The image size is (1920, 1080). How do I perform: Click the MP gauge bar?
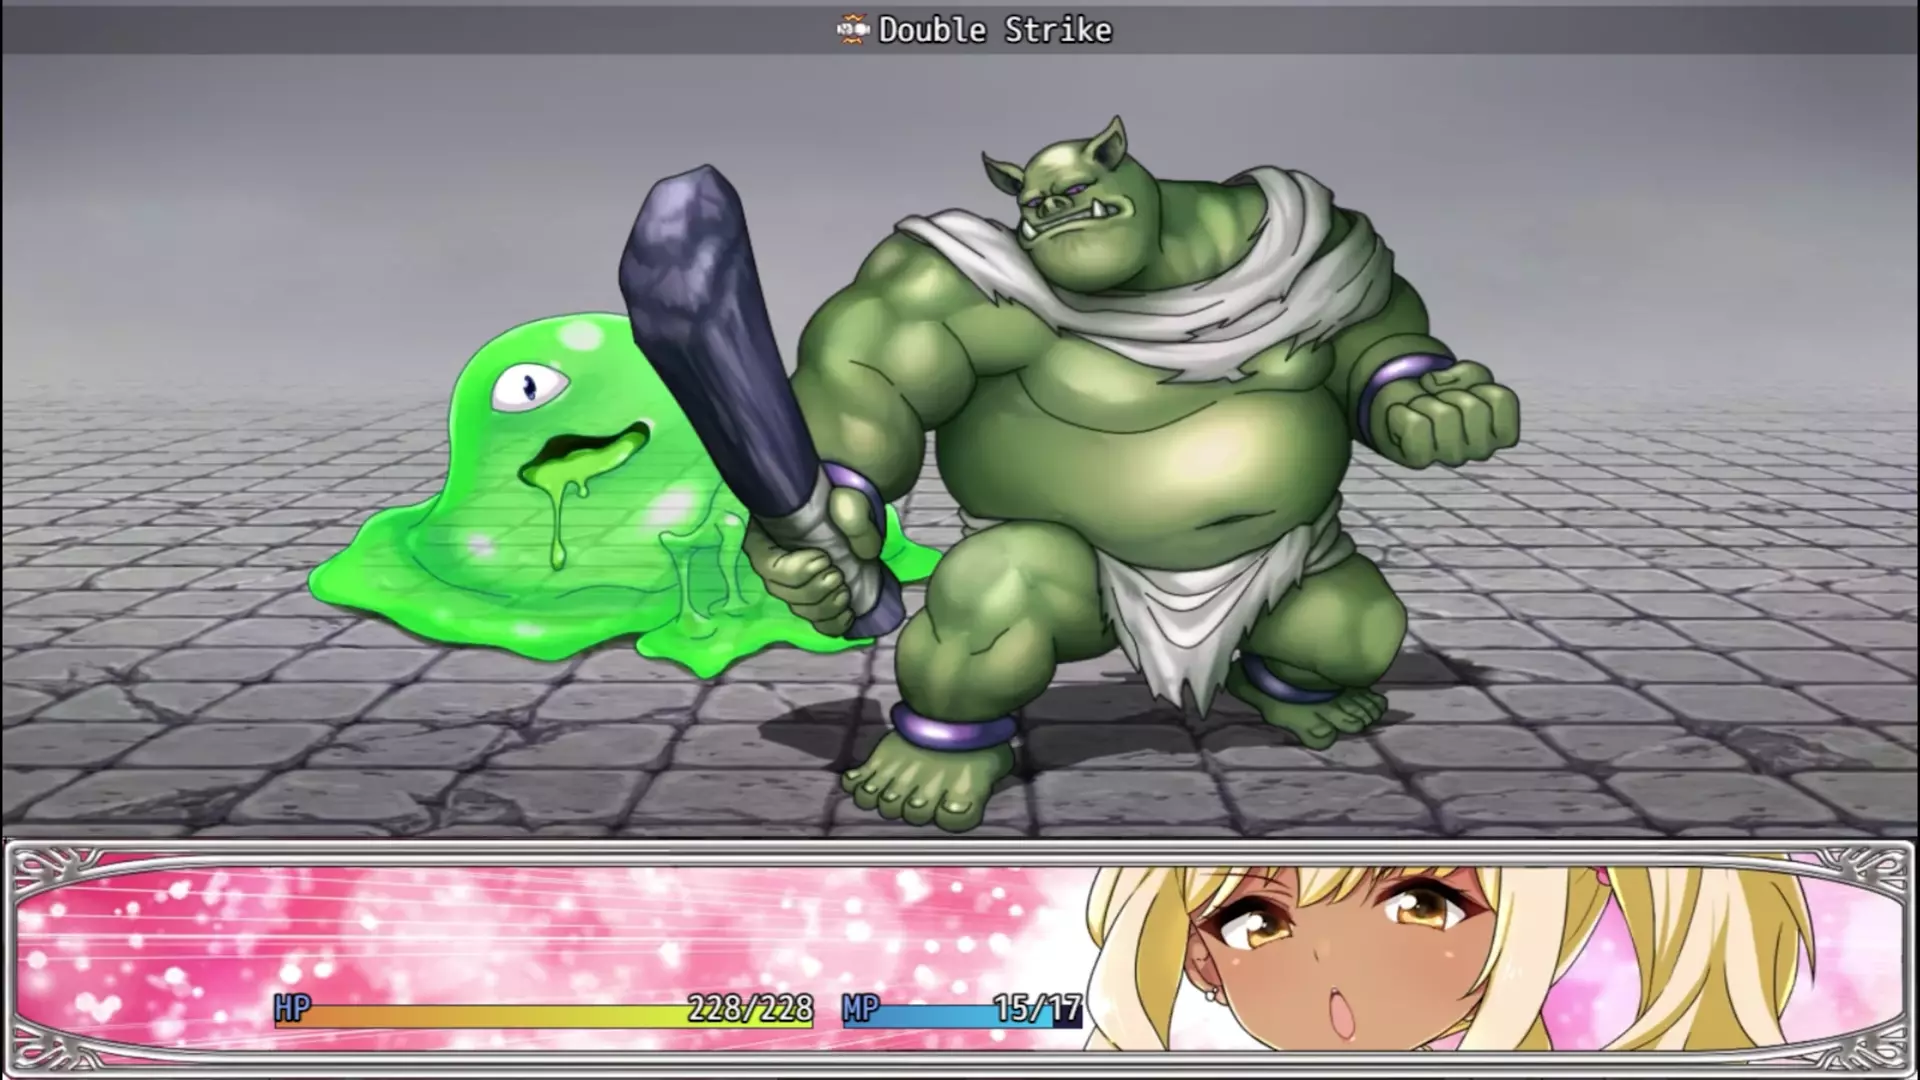[x=962, y=1017]
